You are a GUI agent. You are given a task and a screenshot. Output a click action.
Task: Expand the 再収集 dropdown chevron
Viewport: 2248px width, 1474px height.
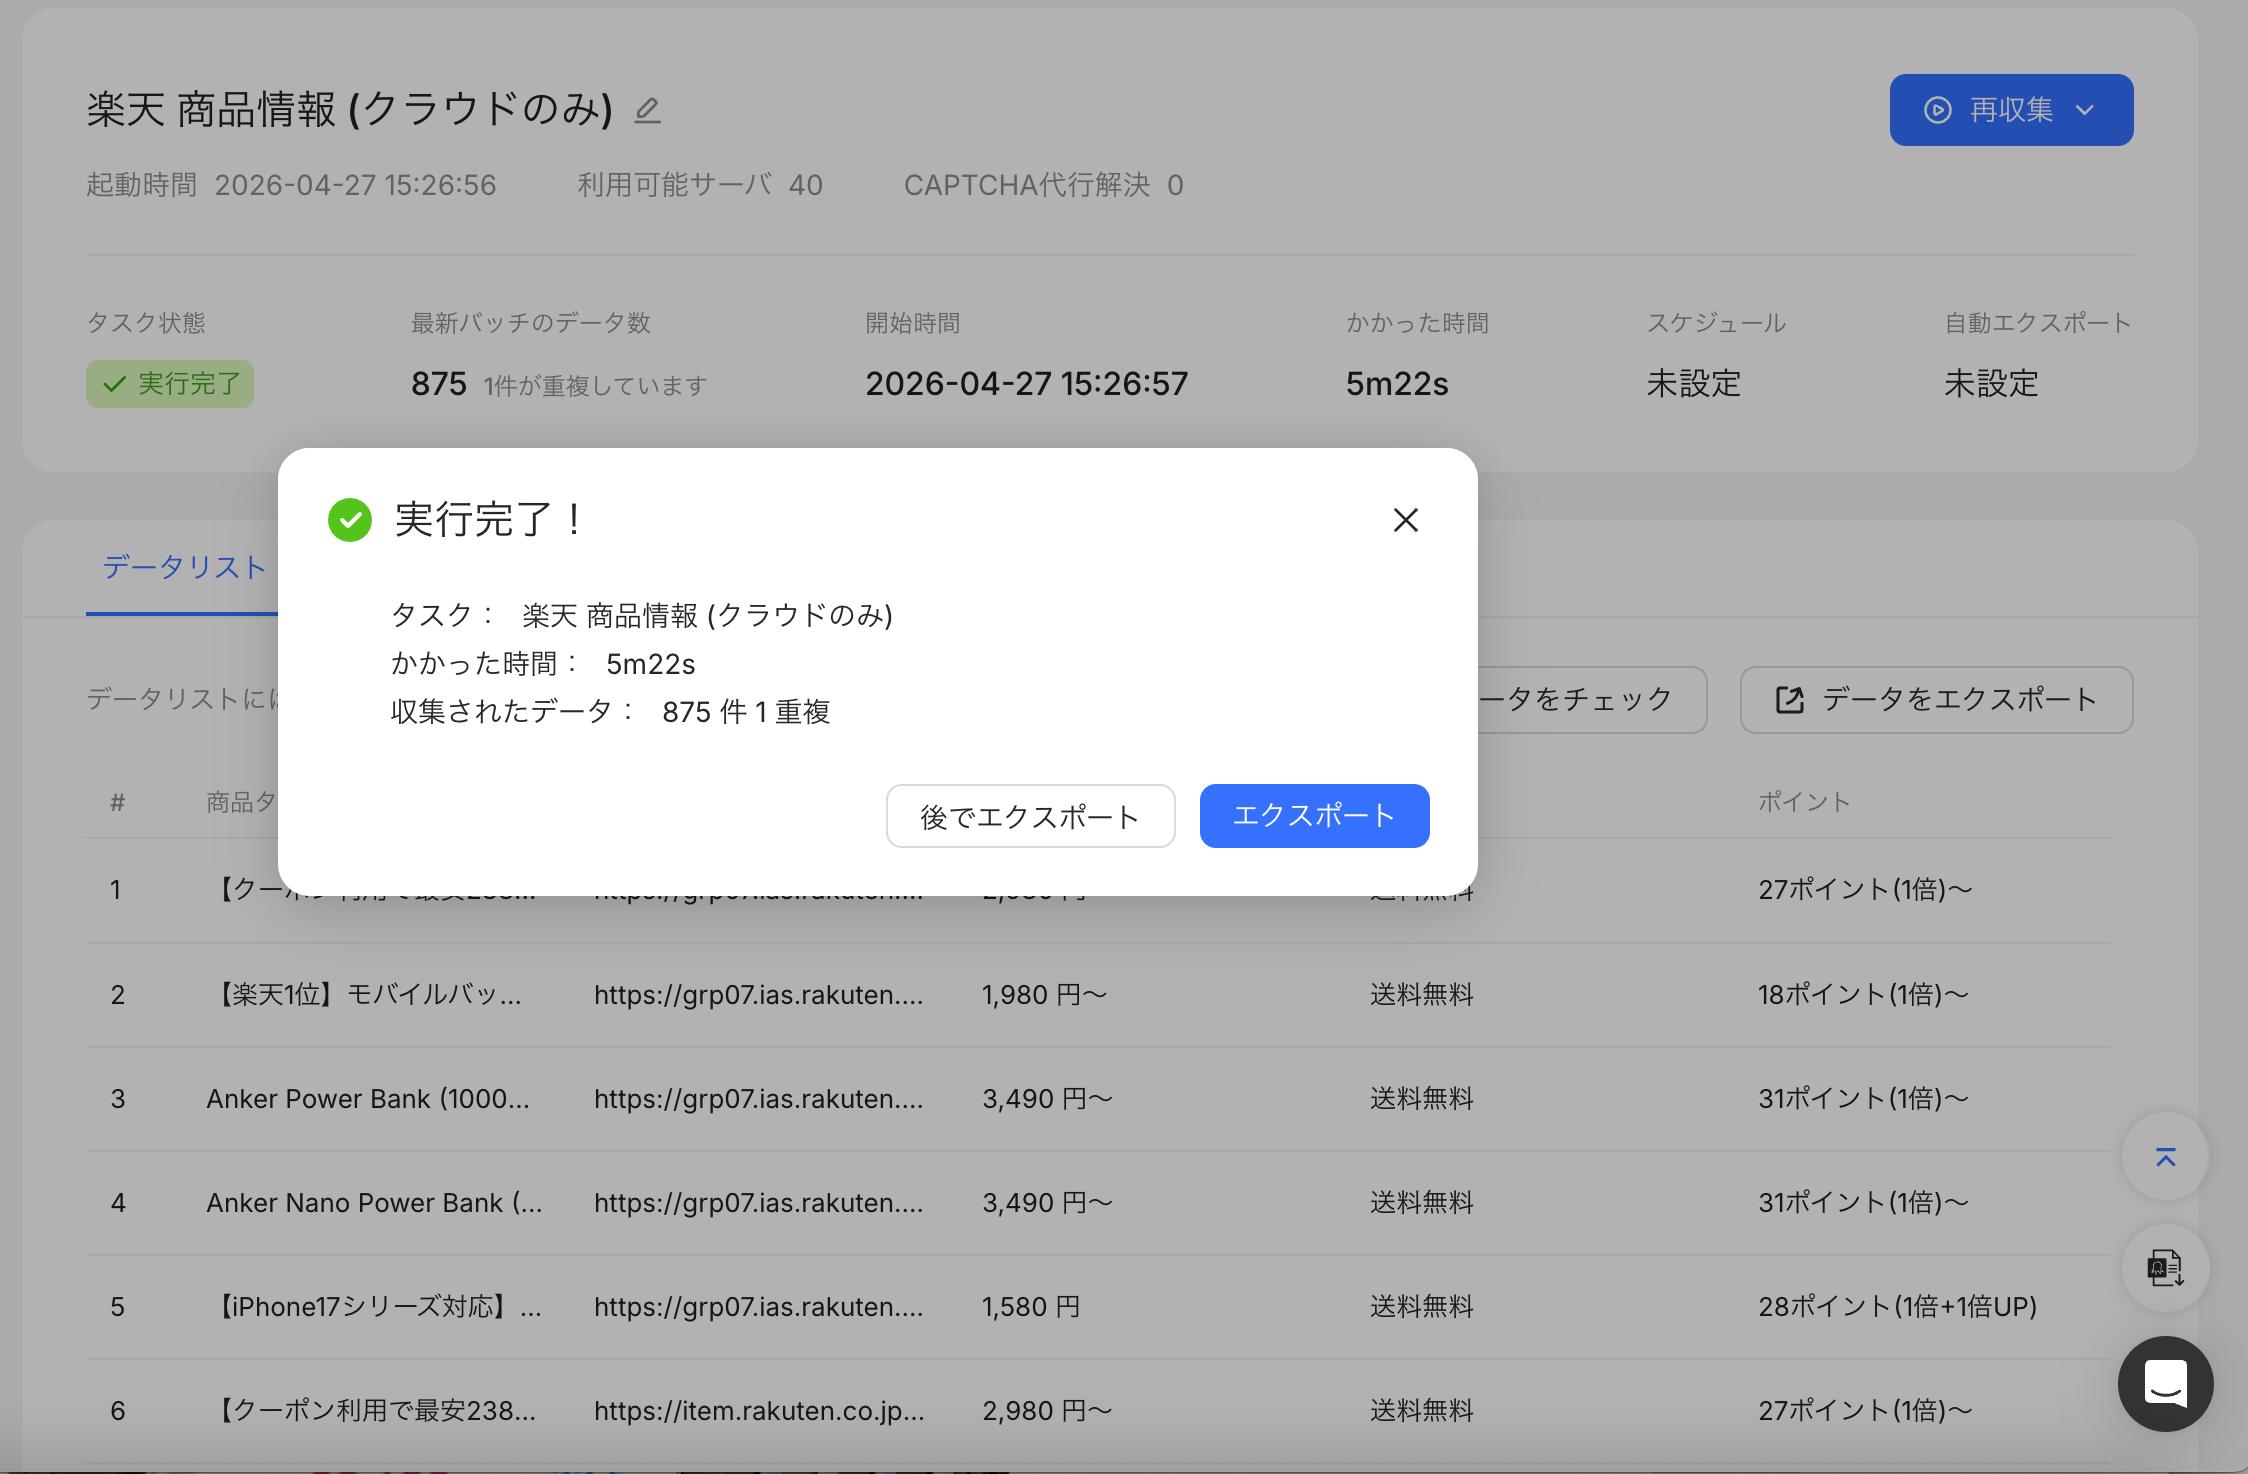2085,110
